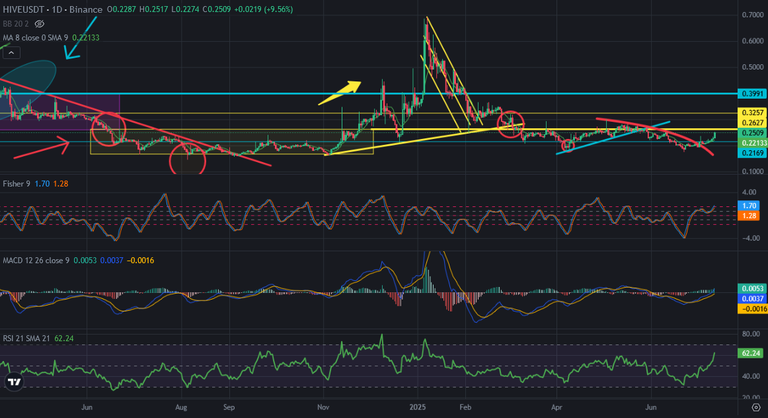This screenshot has width=768, height=418.
Task: Click the first Jun label on time axis
Action: coord(87,408)
